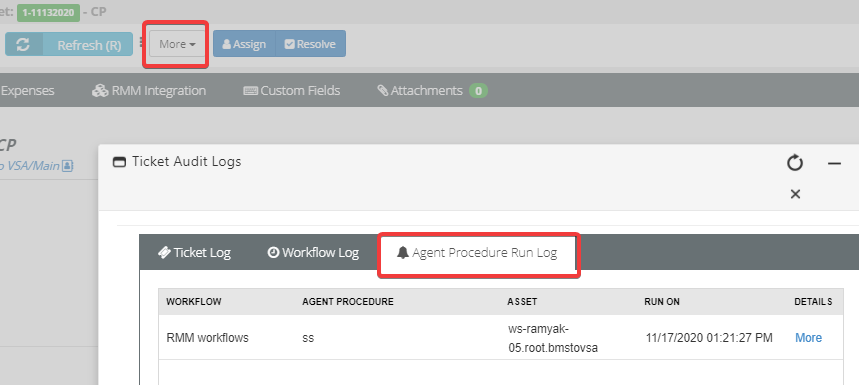Click the contact card icon beside VSA/Main

[x=67, y=165]
